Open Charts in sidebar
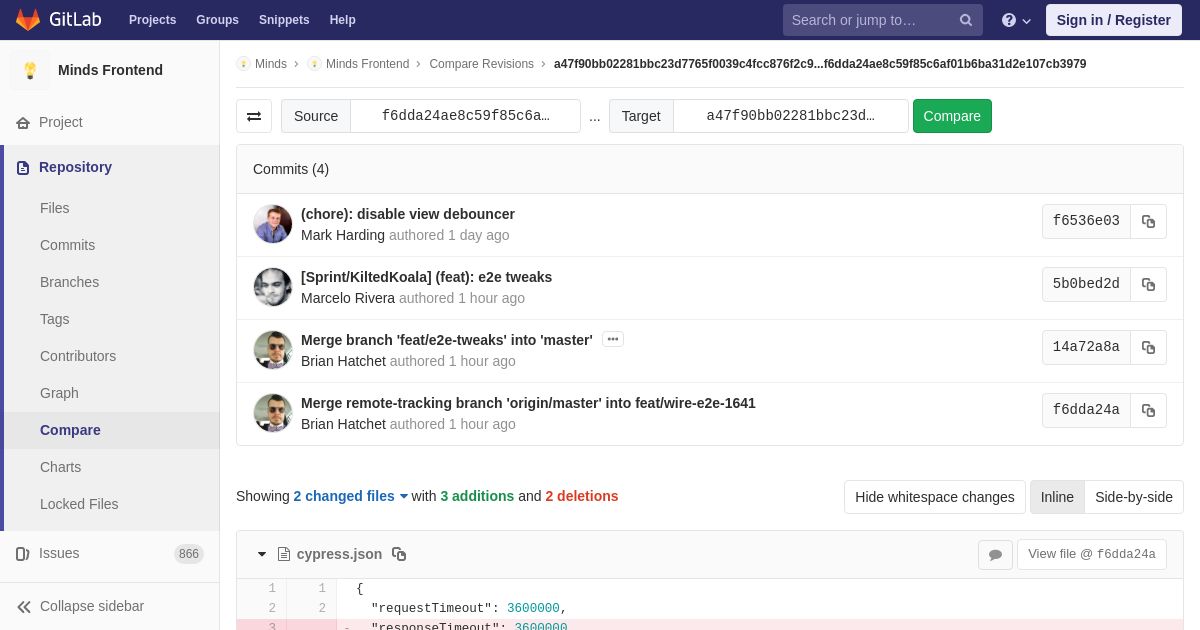Image resolution: width=1200 pixels, height=630 pixels. tap(60, 467)
